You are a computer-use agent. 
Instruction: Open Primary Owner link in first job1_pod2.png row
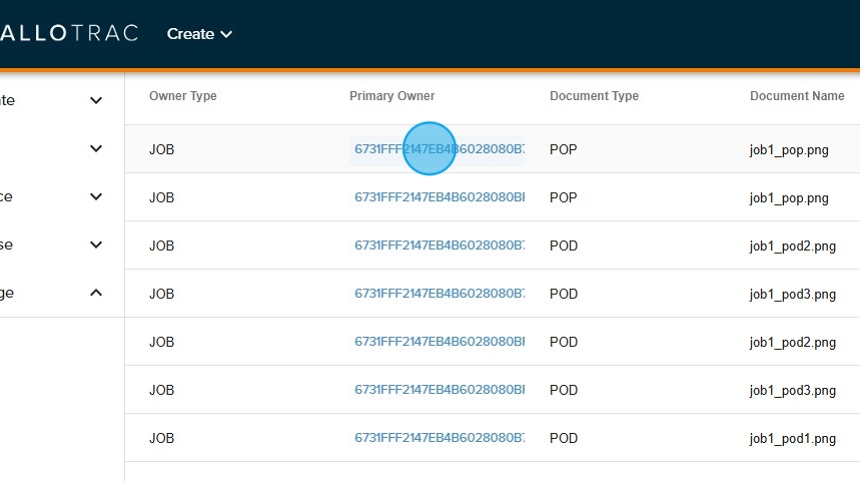click(439, 246)
